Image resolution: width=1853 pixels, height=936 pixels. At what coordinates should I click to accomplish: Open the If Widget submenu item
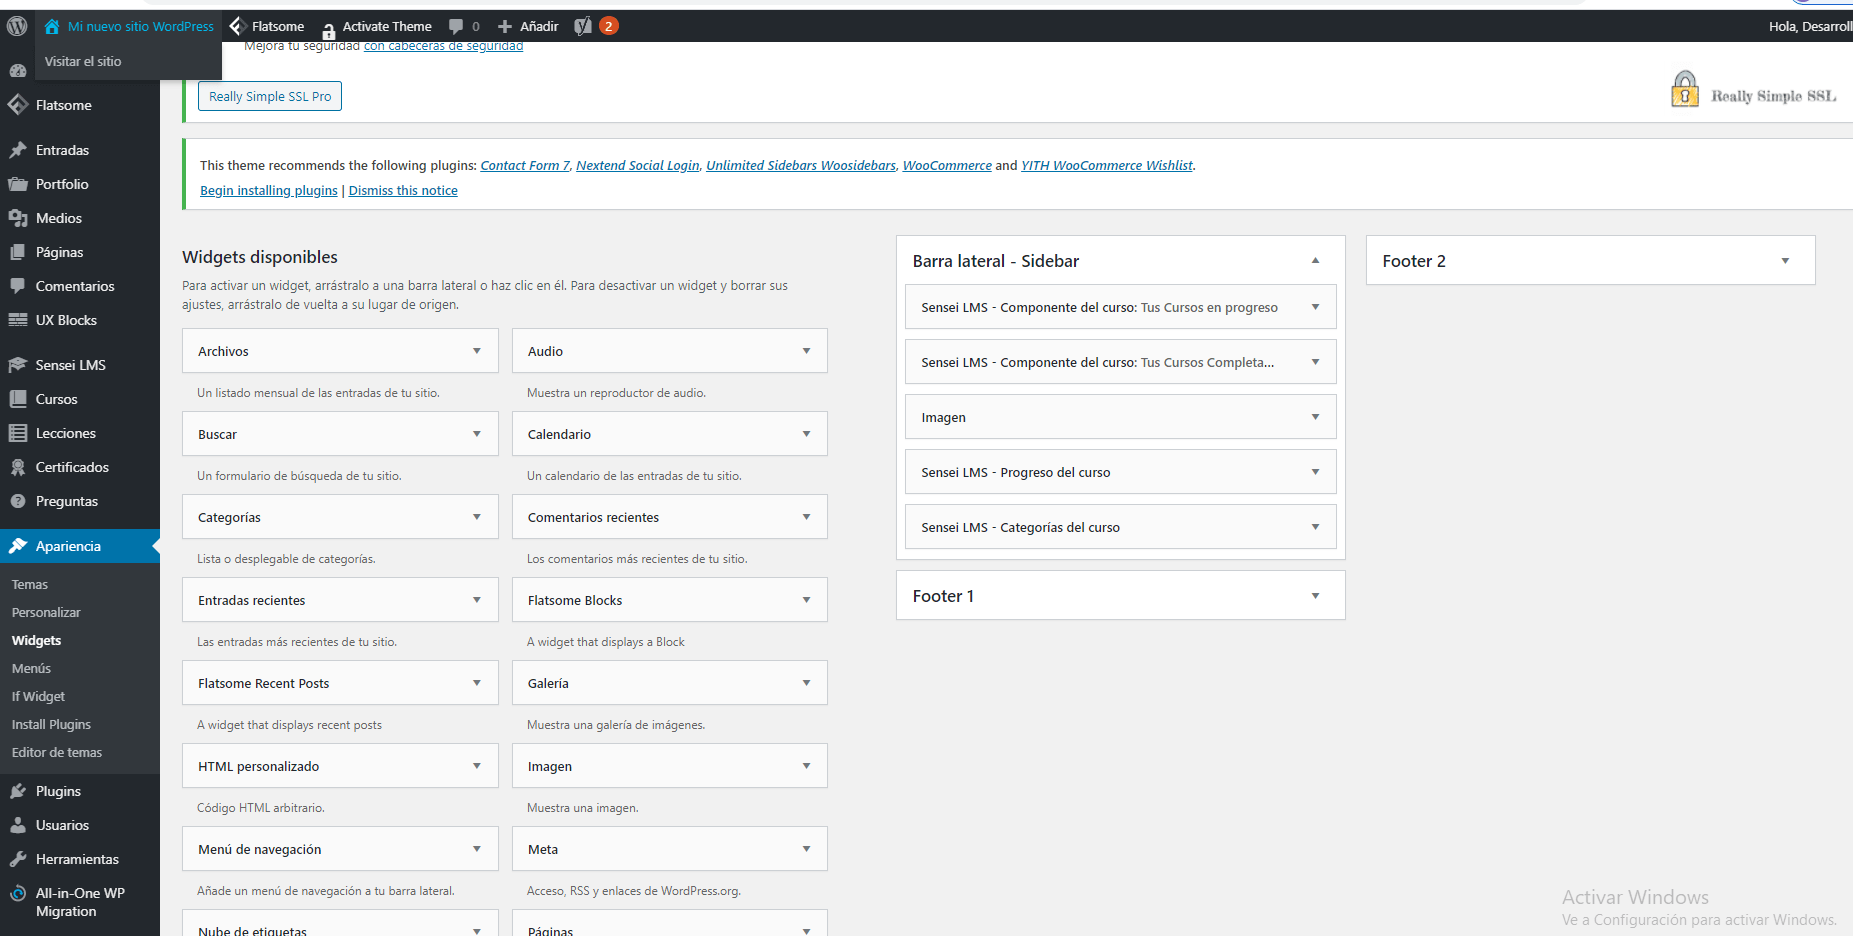tap(38, 697)
